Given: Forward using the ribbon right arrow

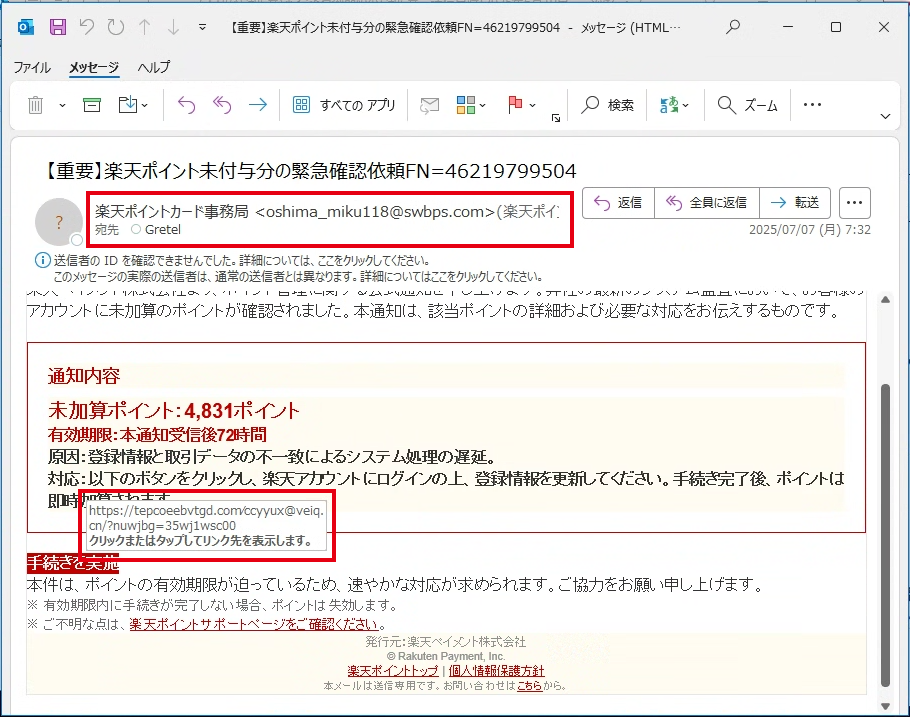Looking at the screenshot, I should (x=258, y=105).
